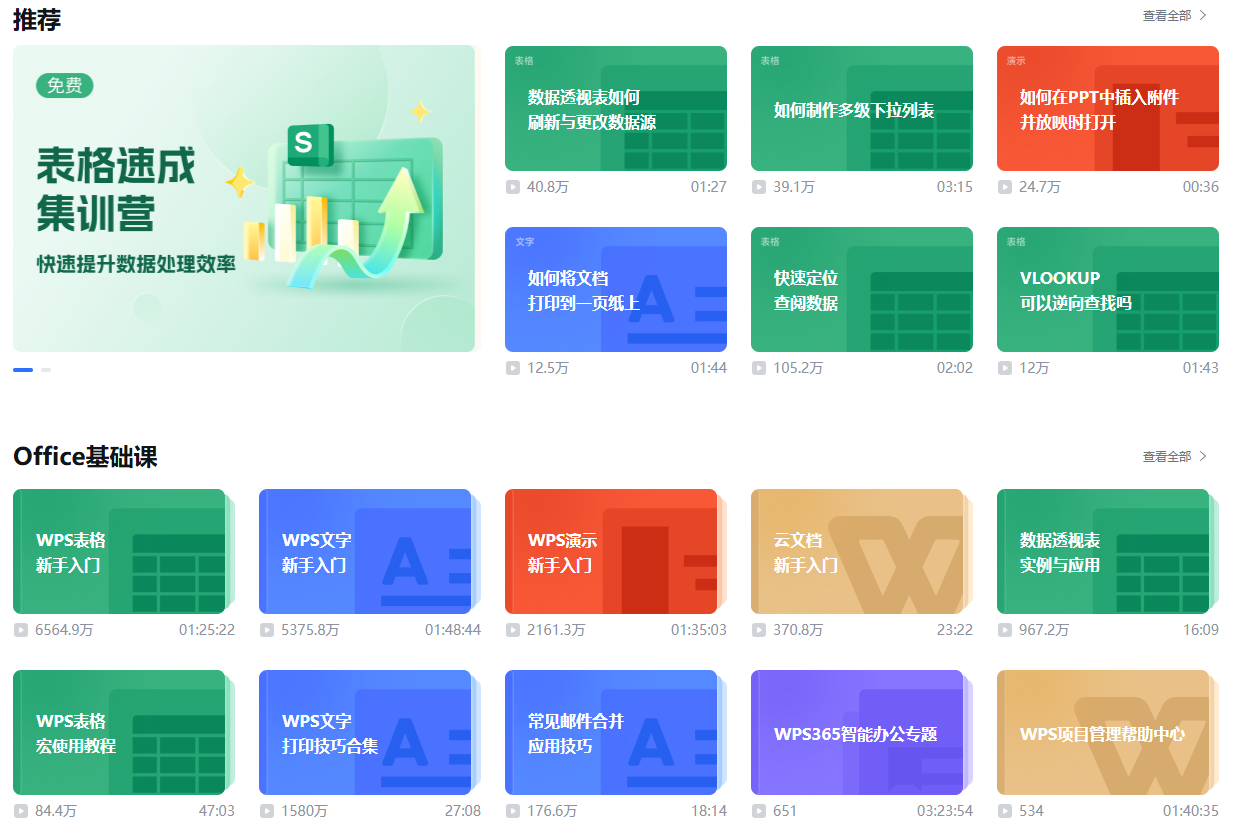This screenshot has height=830, width=1233.
Task: Open the 如何将文档打印到一页纸上 video
Action: [x=615, y=290]
